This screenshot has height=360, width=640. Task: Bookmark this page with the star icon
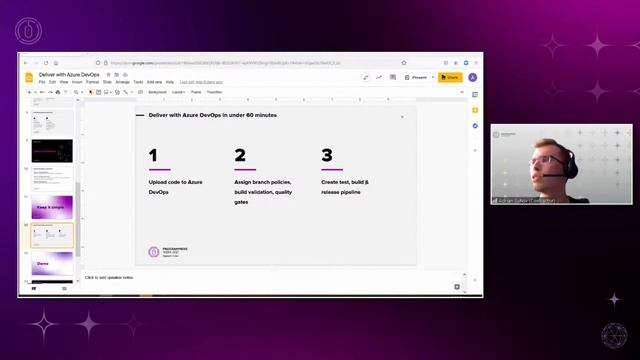click(x=404, y=63)
